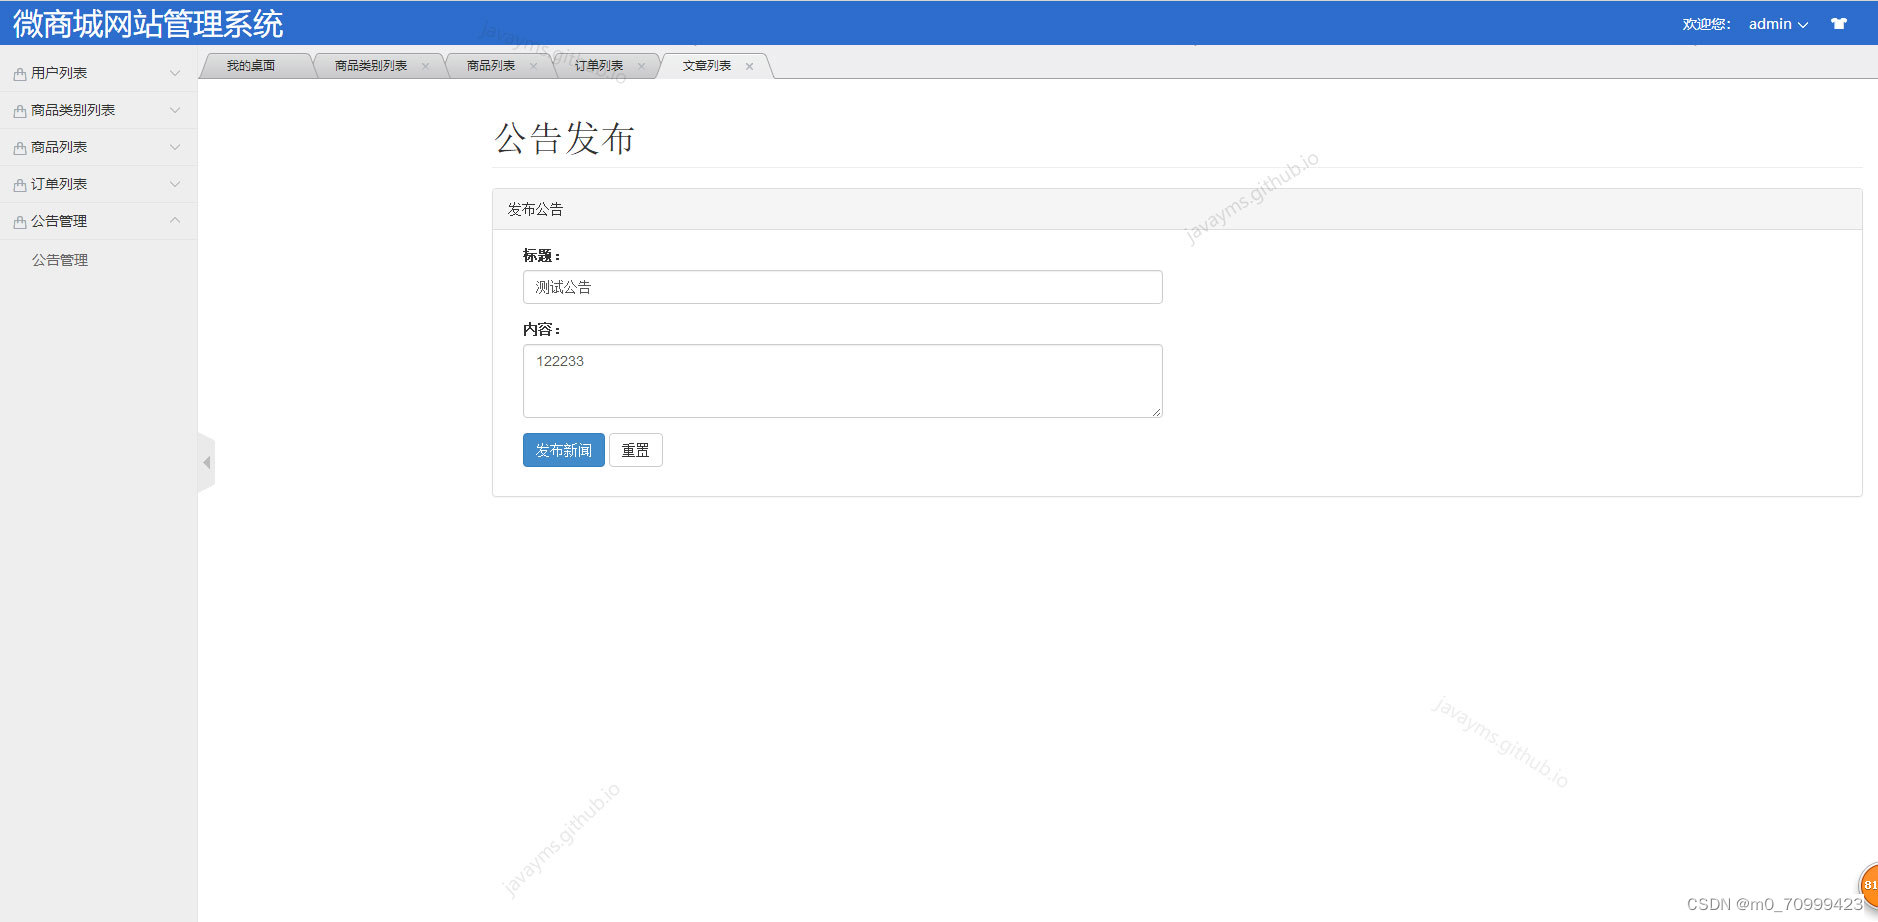Click the 发布新闻 publish button

coord(562,449)
